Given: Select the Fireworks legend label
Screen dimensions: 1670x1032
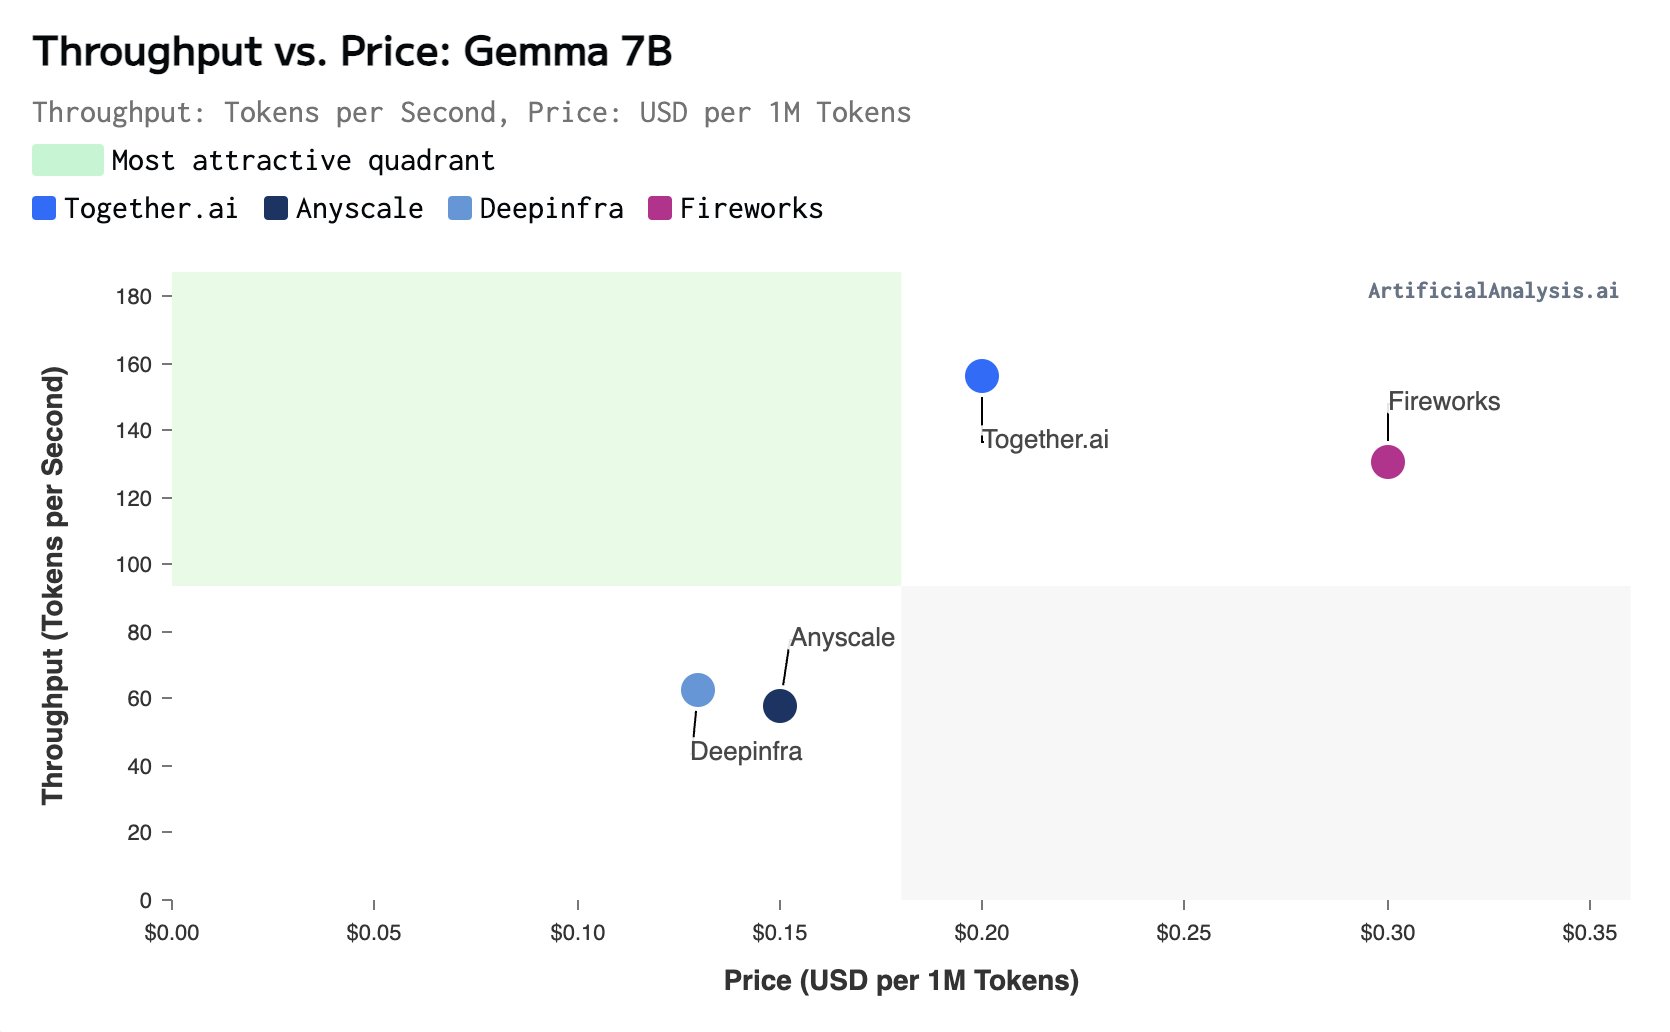Looking at the screenshot, I should pos(752,208).
